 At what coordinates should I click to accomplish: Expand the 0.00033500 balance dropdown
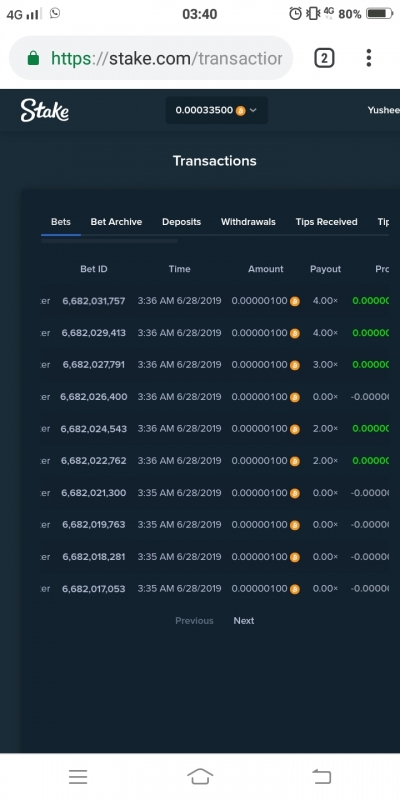coord(216,110)
